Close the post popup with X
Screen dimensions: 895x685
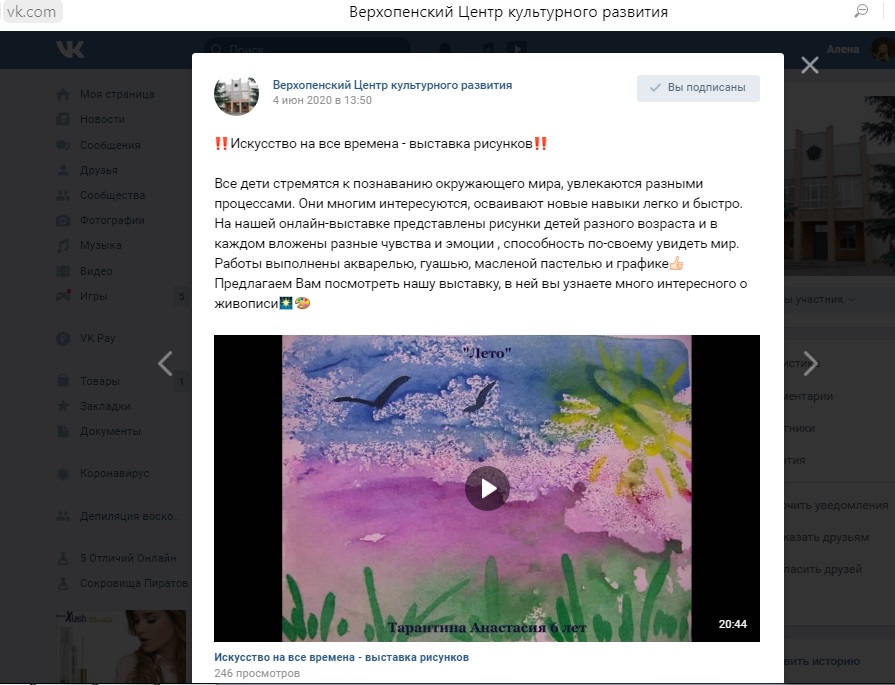(x=809, y=65)
